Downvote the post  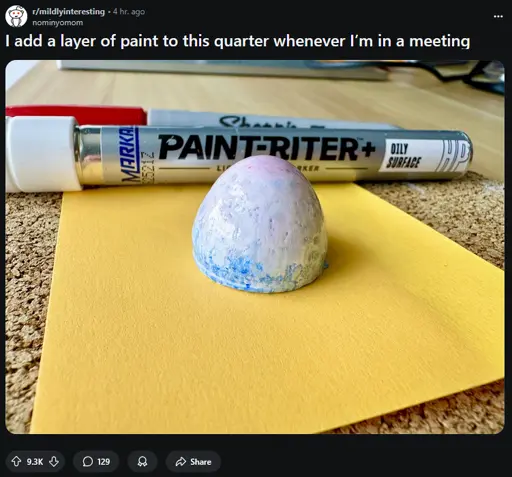tap(54, 461)
